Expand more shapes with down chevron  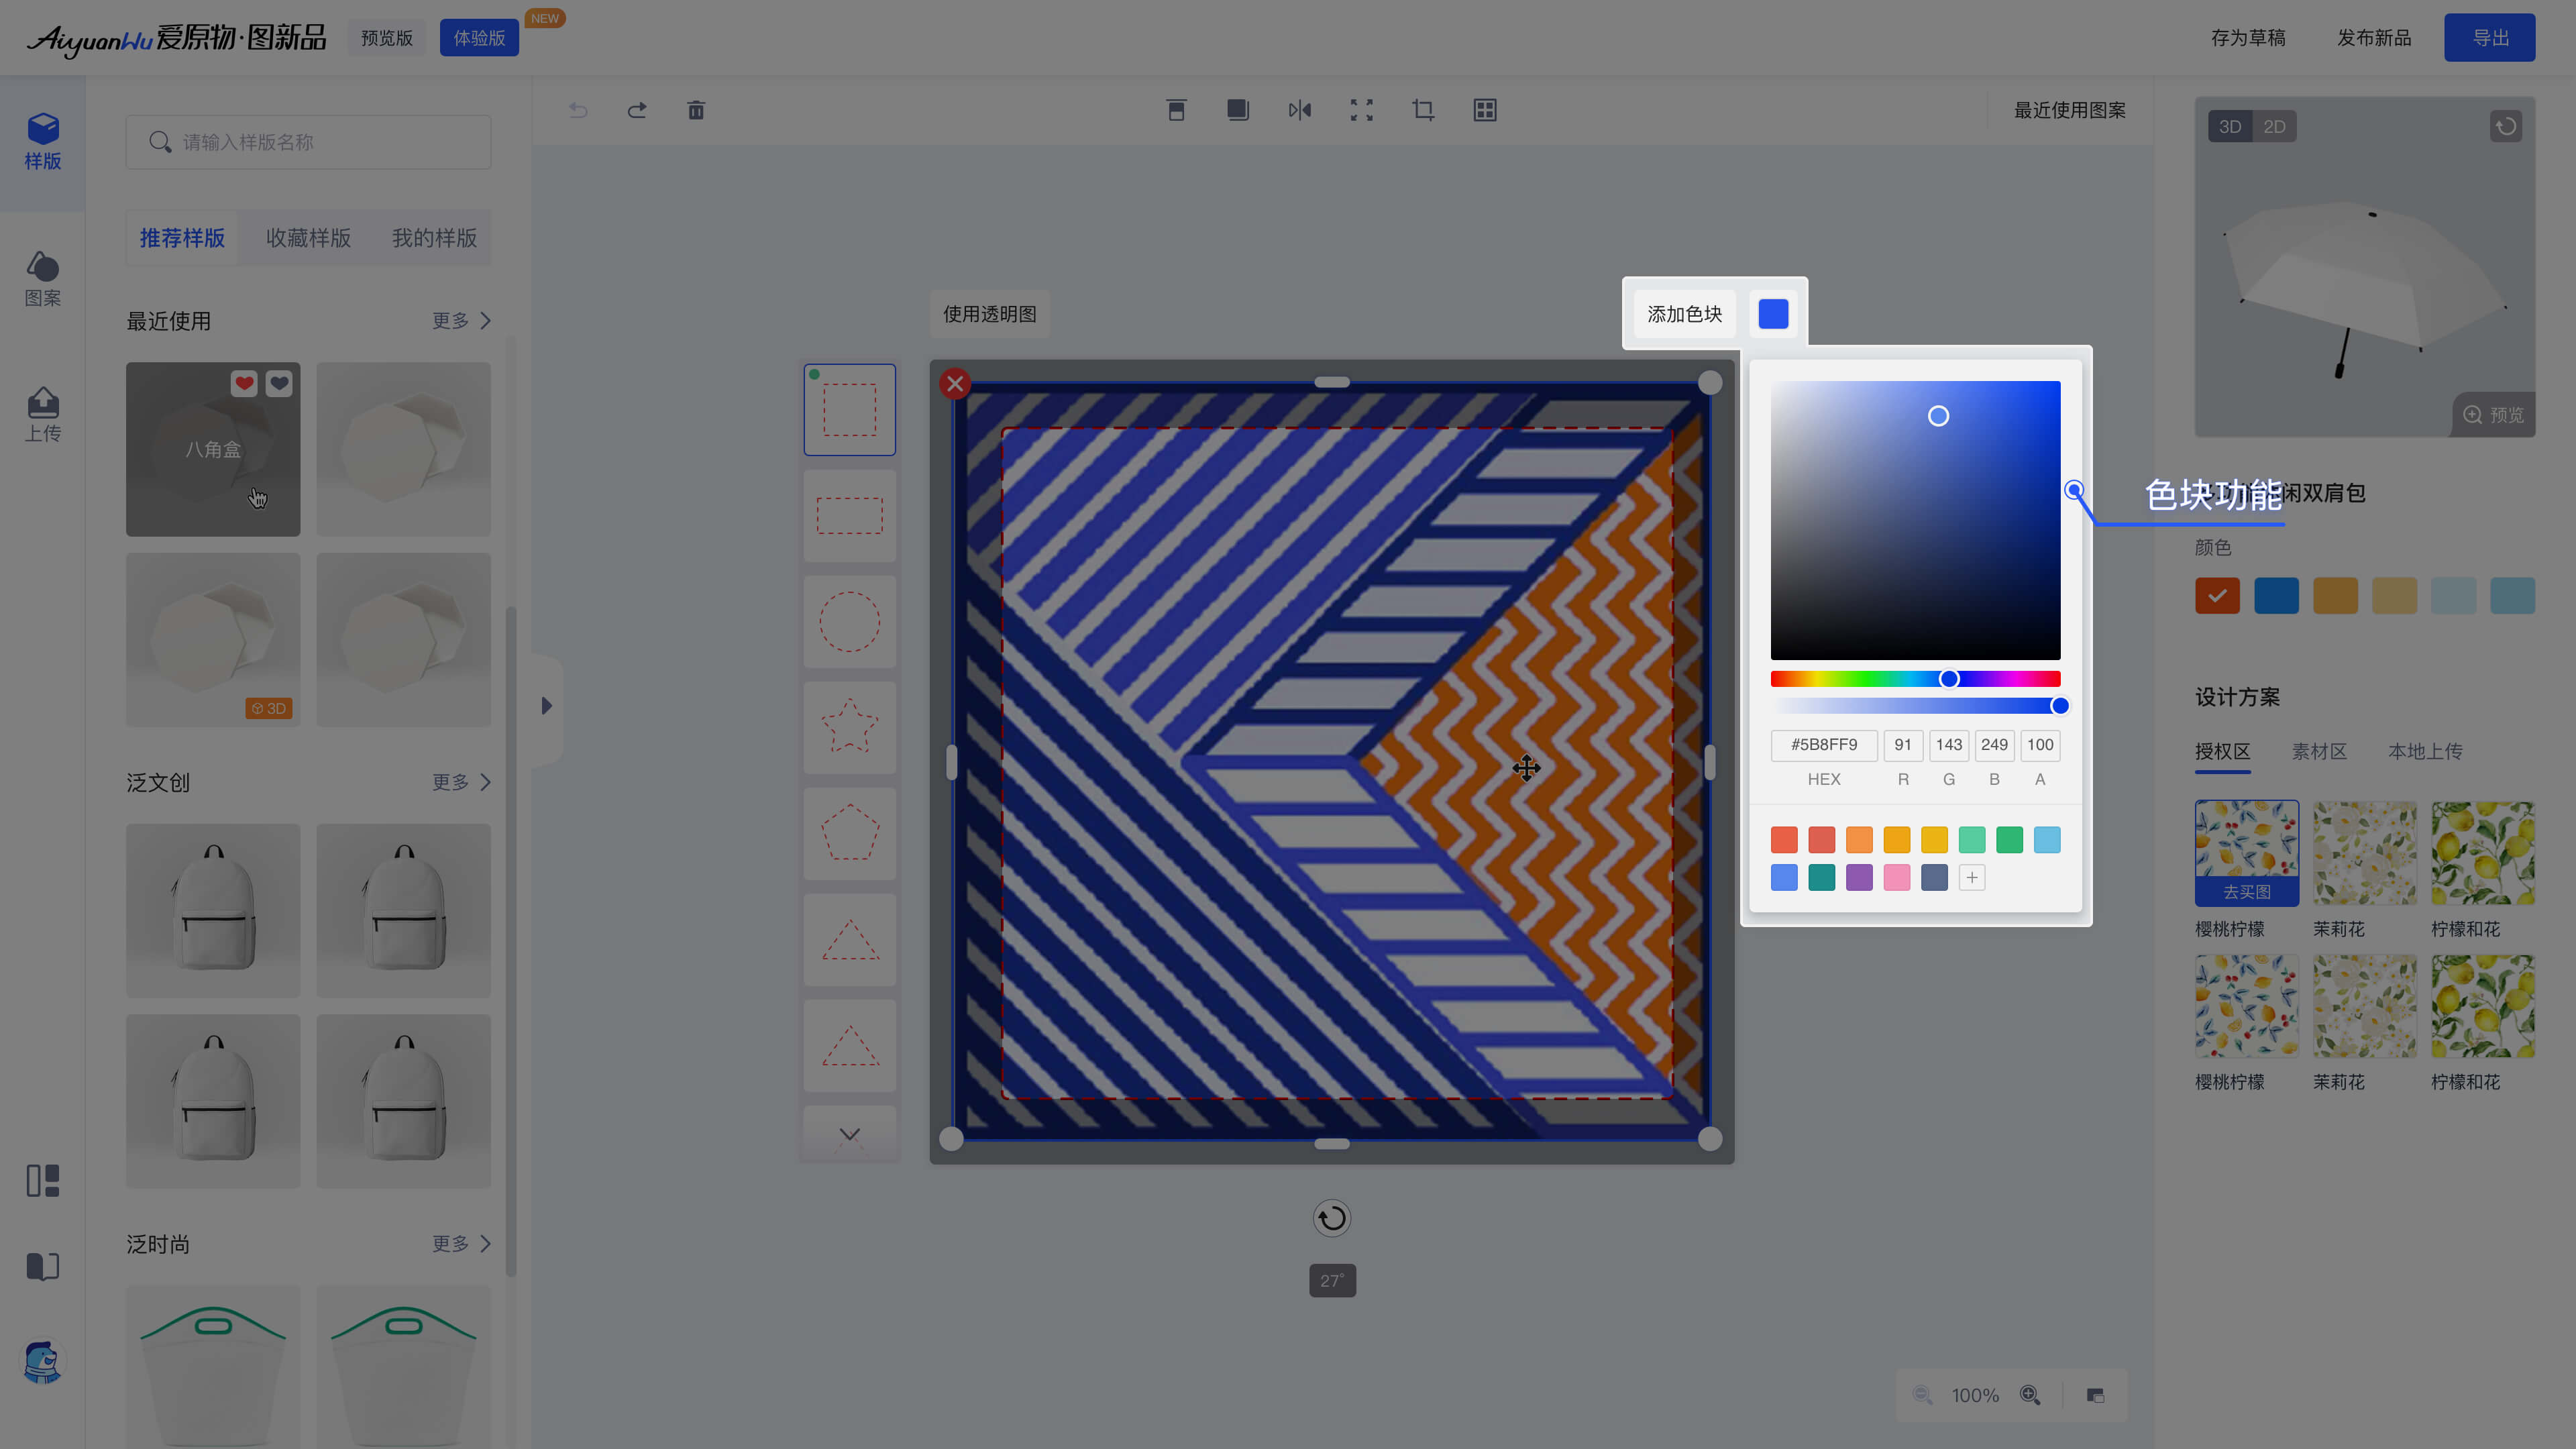coord(849,1134)
